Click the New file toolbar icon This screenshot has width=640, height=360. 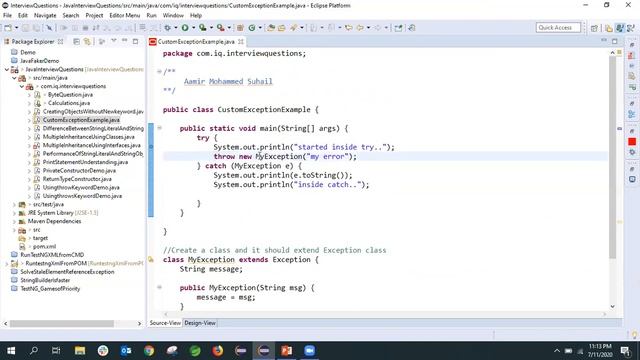(x=7, y=28)
